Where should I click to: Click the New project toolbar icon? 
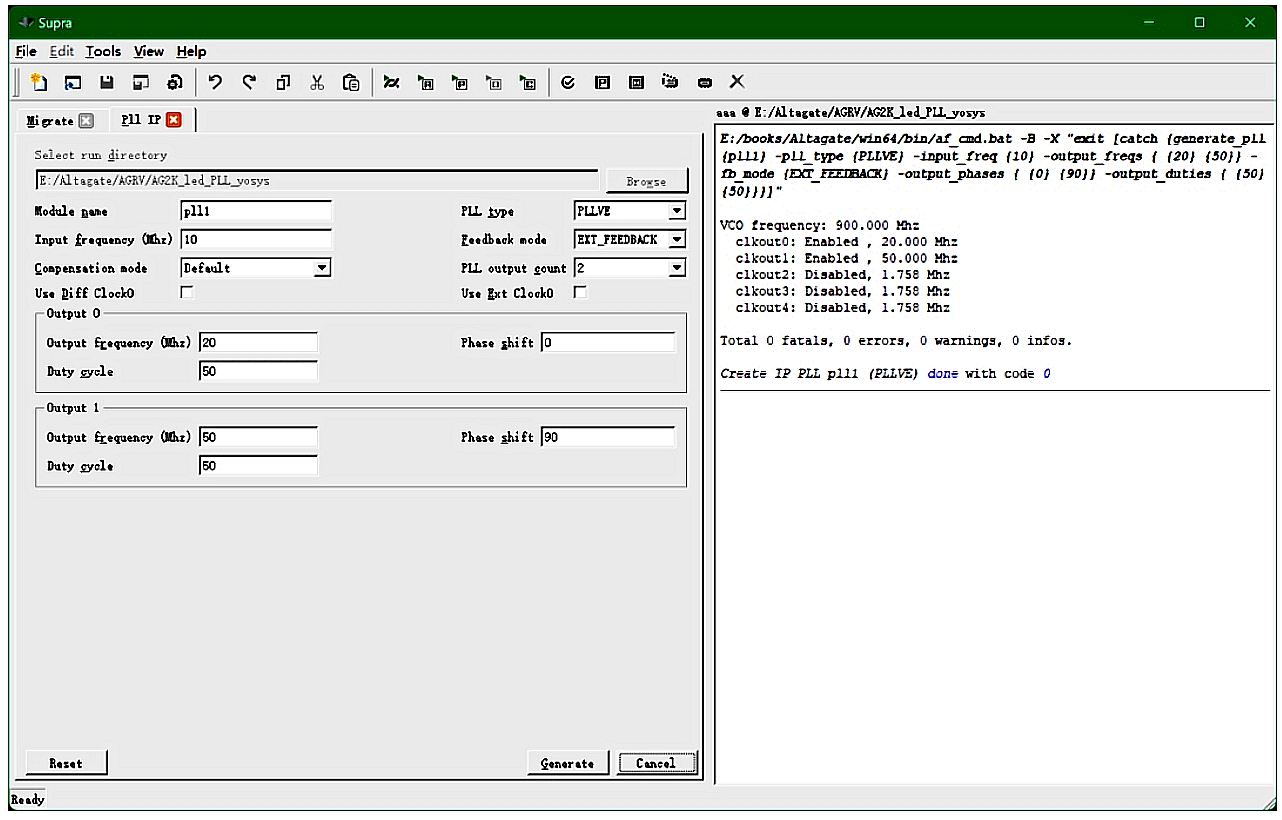(39, 82)
